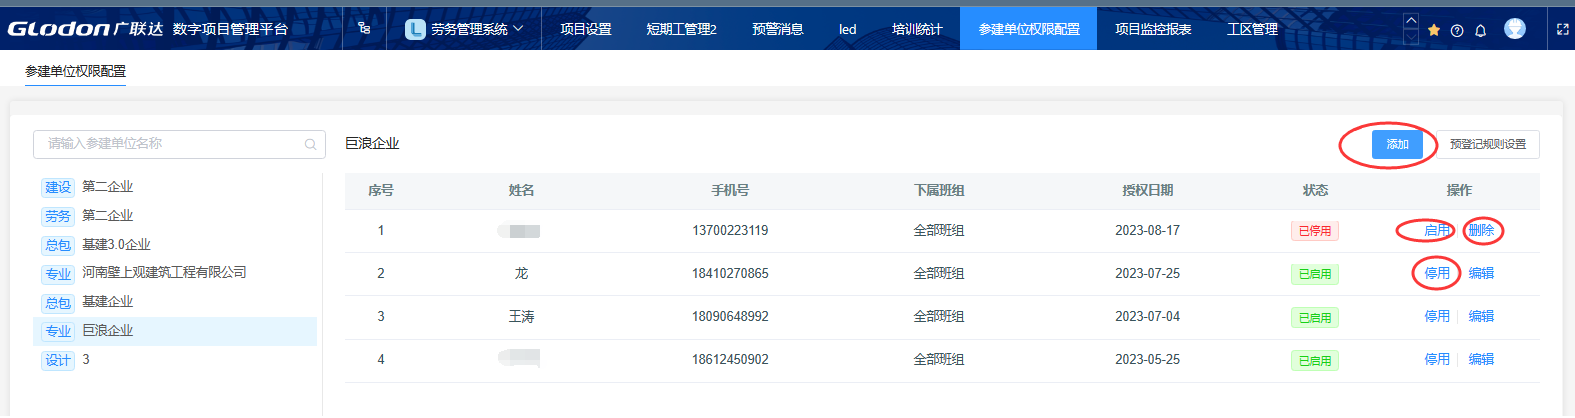Click the 授权日期 column header
Screen dimensions: 1575x418
pyautogui.click(x=1148, y=190)
